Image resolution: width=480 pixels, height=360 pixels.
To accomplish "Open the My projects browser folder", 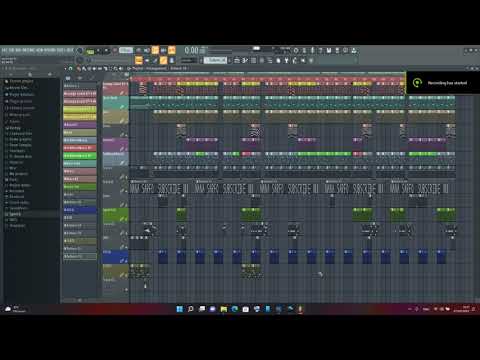I will pyautogui.click(x=16, y=174).
